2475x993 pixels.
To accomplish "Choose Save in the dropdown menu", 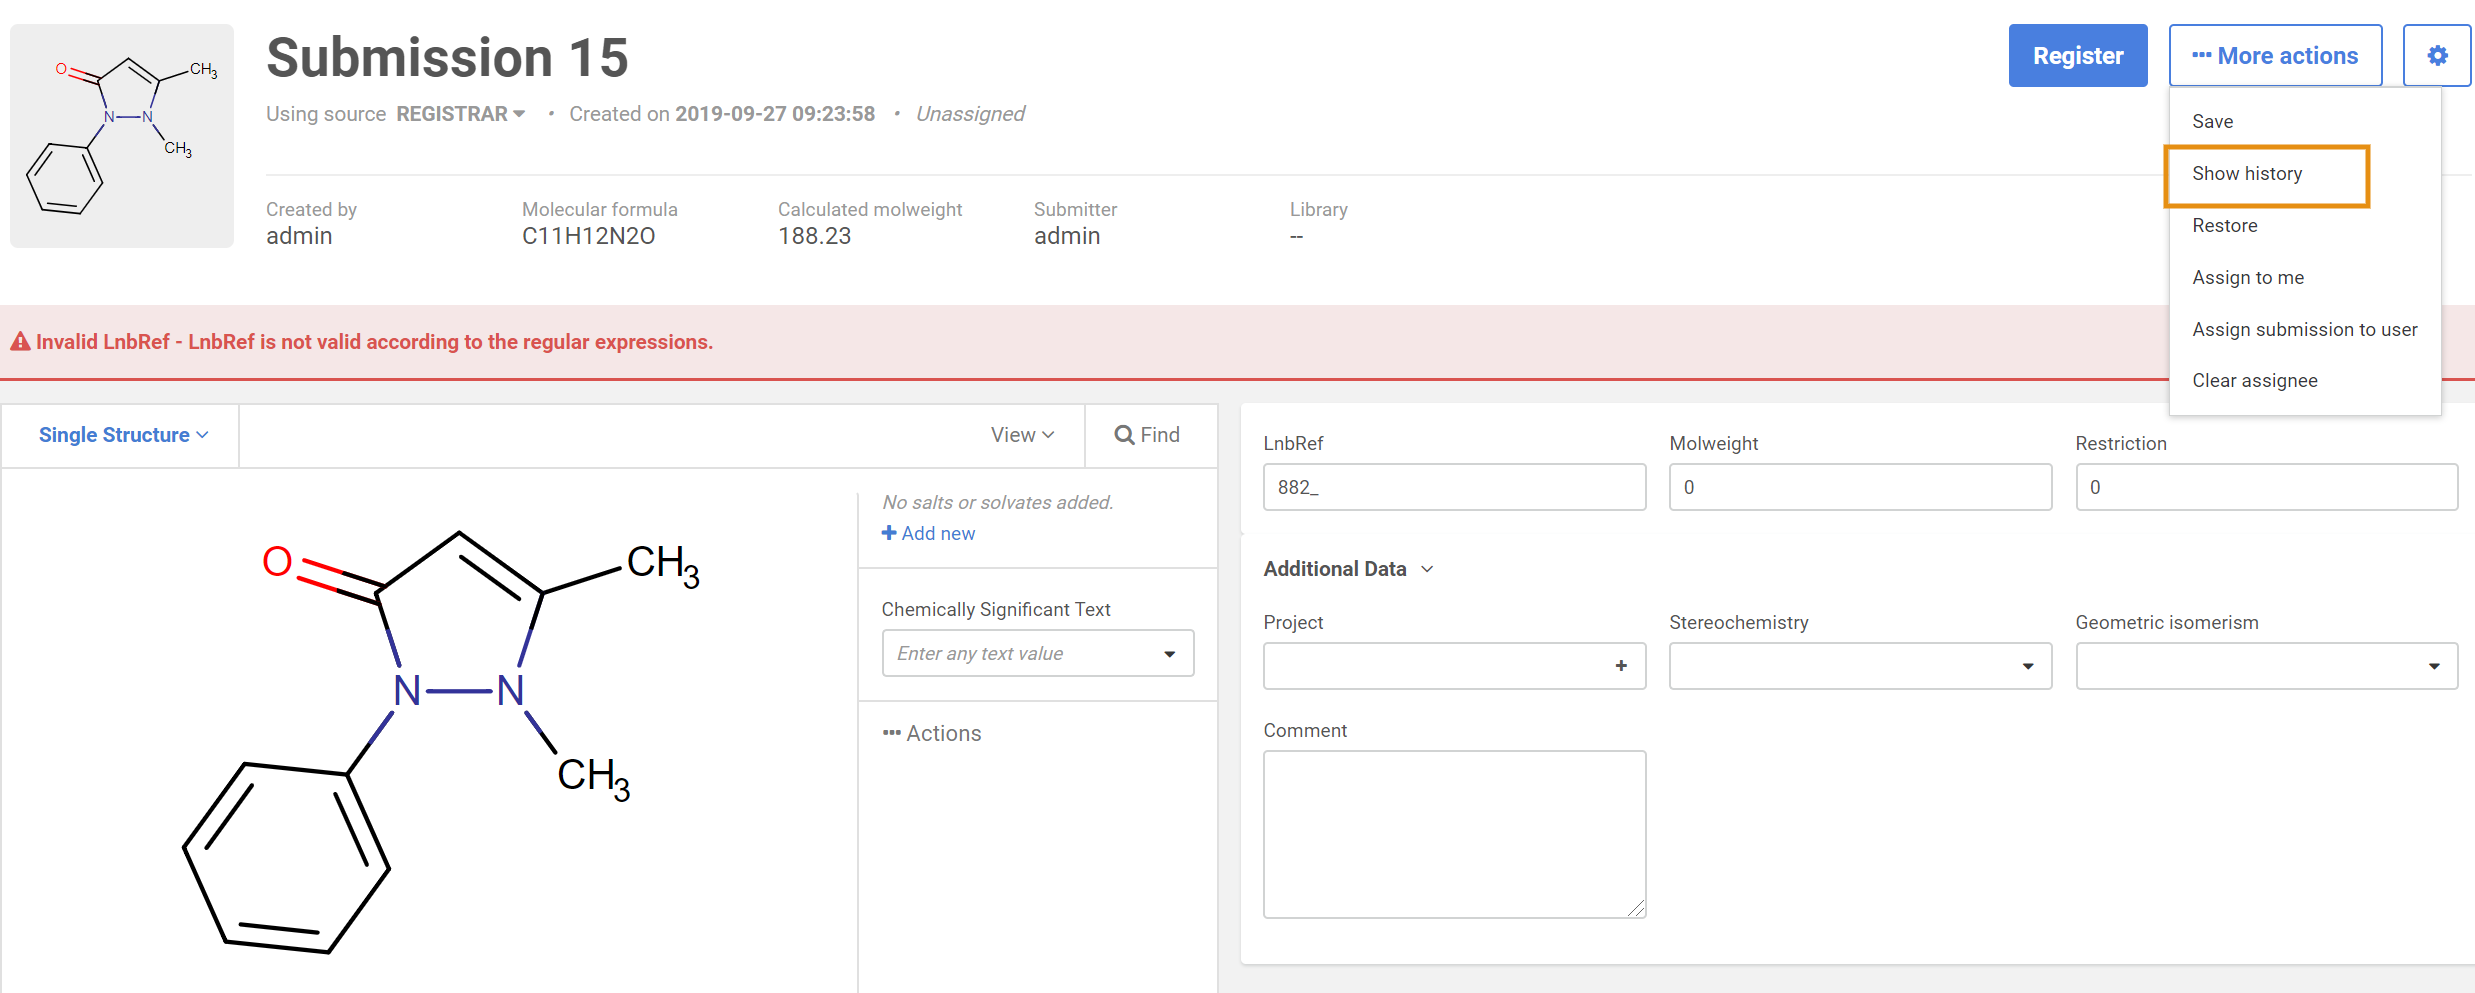I will (2212, 122).
